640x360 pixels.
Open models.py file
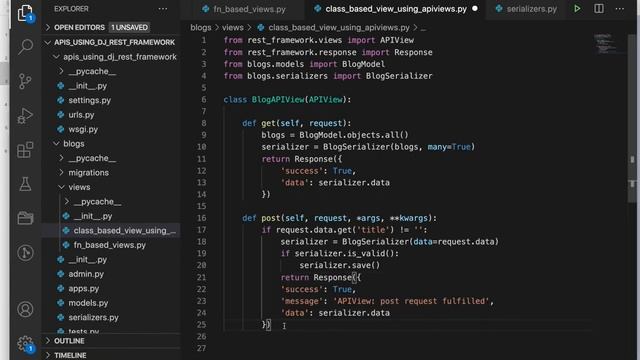point(88,303)
